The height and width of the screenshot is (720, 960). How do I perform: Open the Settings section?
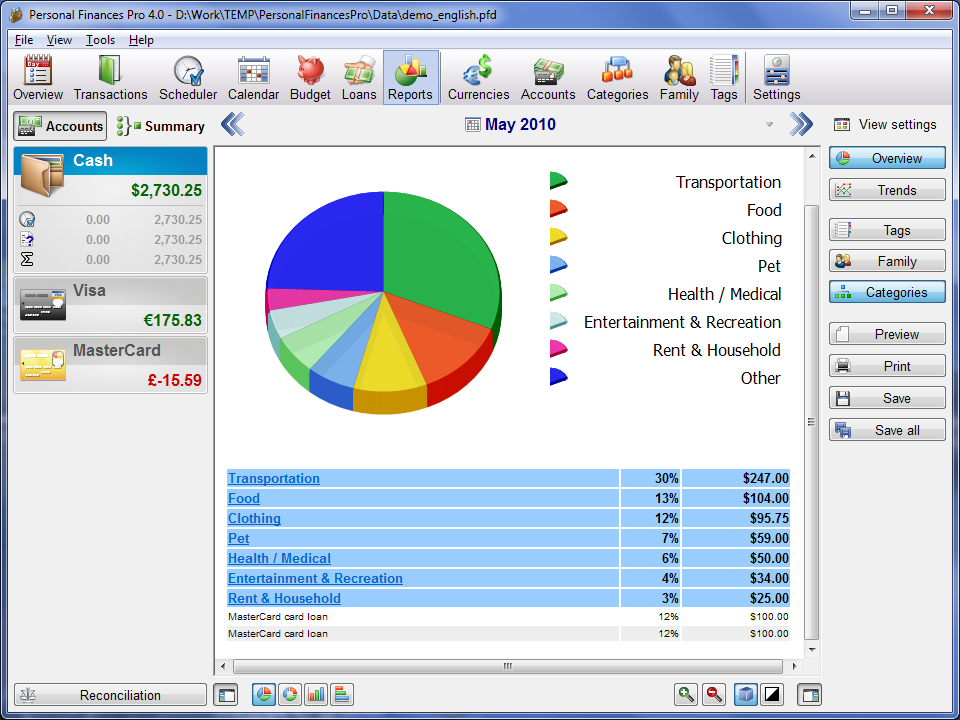coord(776,78)
